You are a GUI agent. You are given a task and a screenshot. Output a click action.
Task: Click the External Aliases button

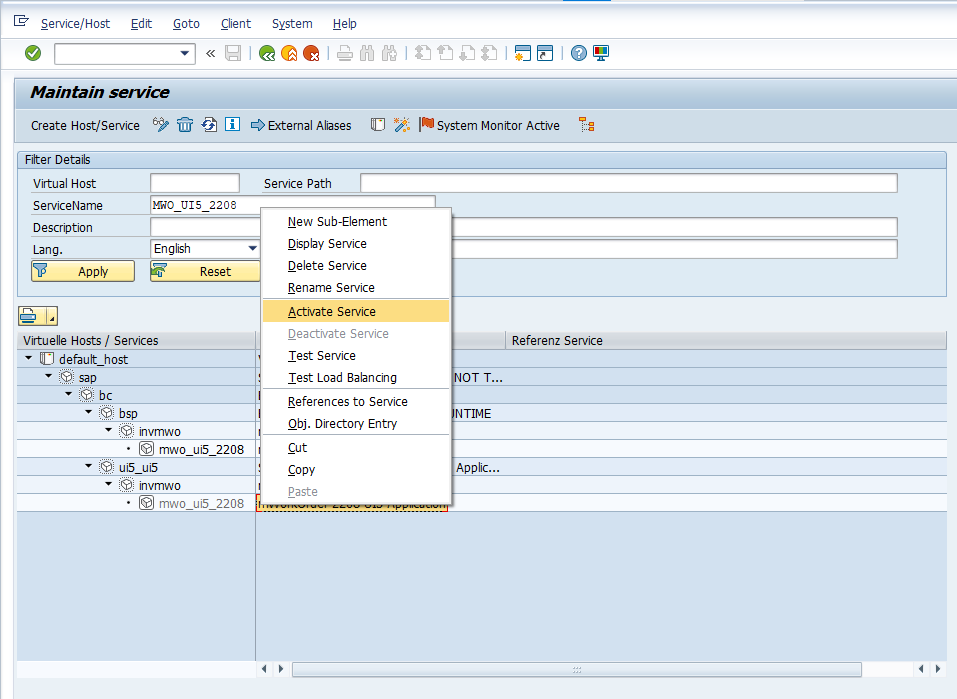[301, 125]
